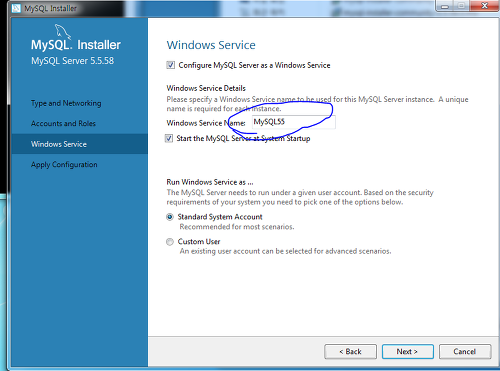Screen dimensions: 500x371
Task: Click the Next button
Action: (408, 352)
